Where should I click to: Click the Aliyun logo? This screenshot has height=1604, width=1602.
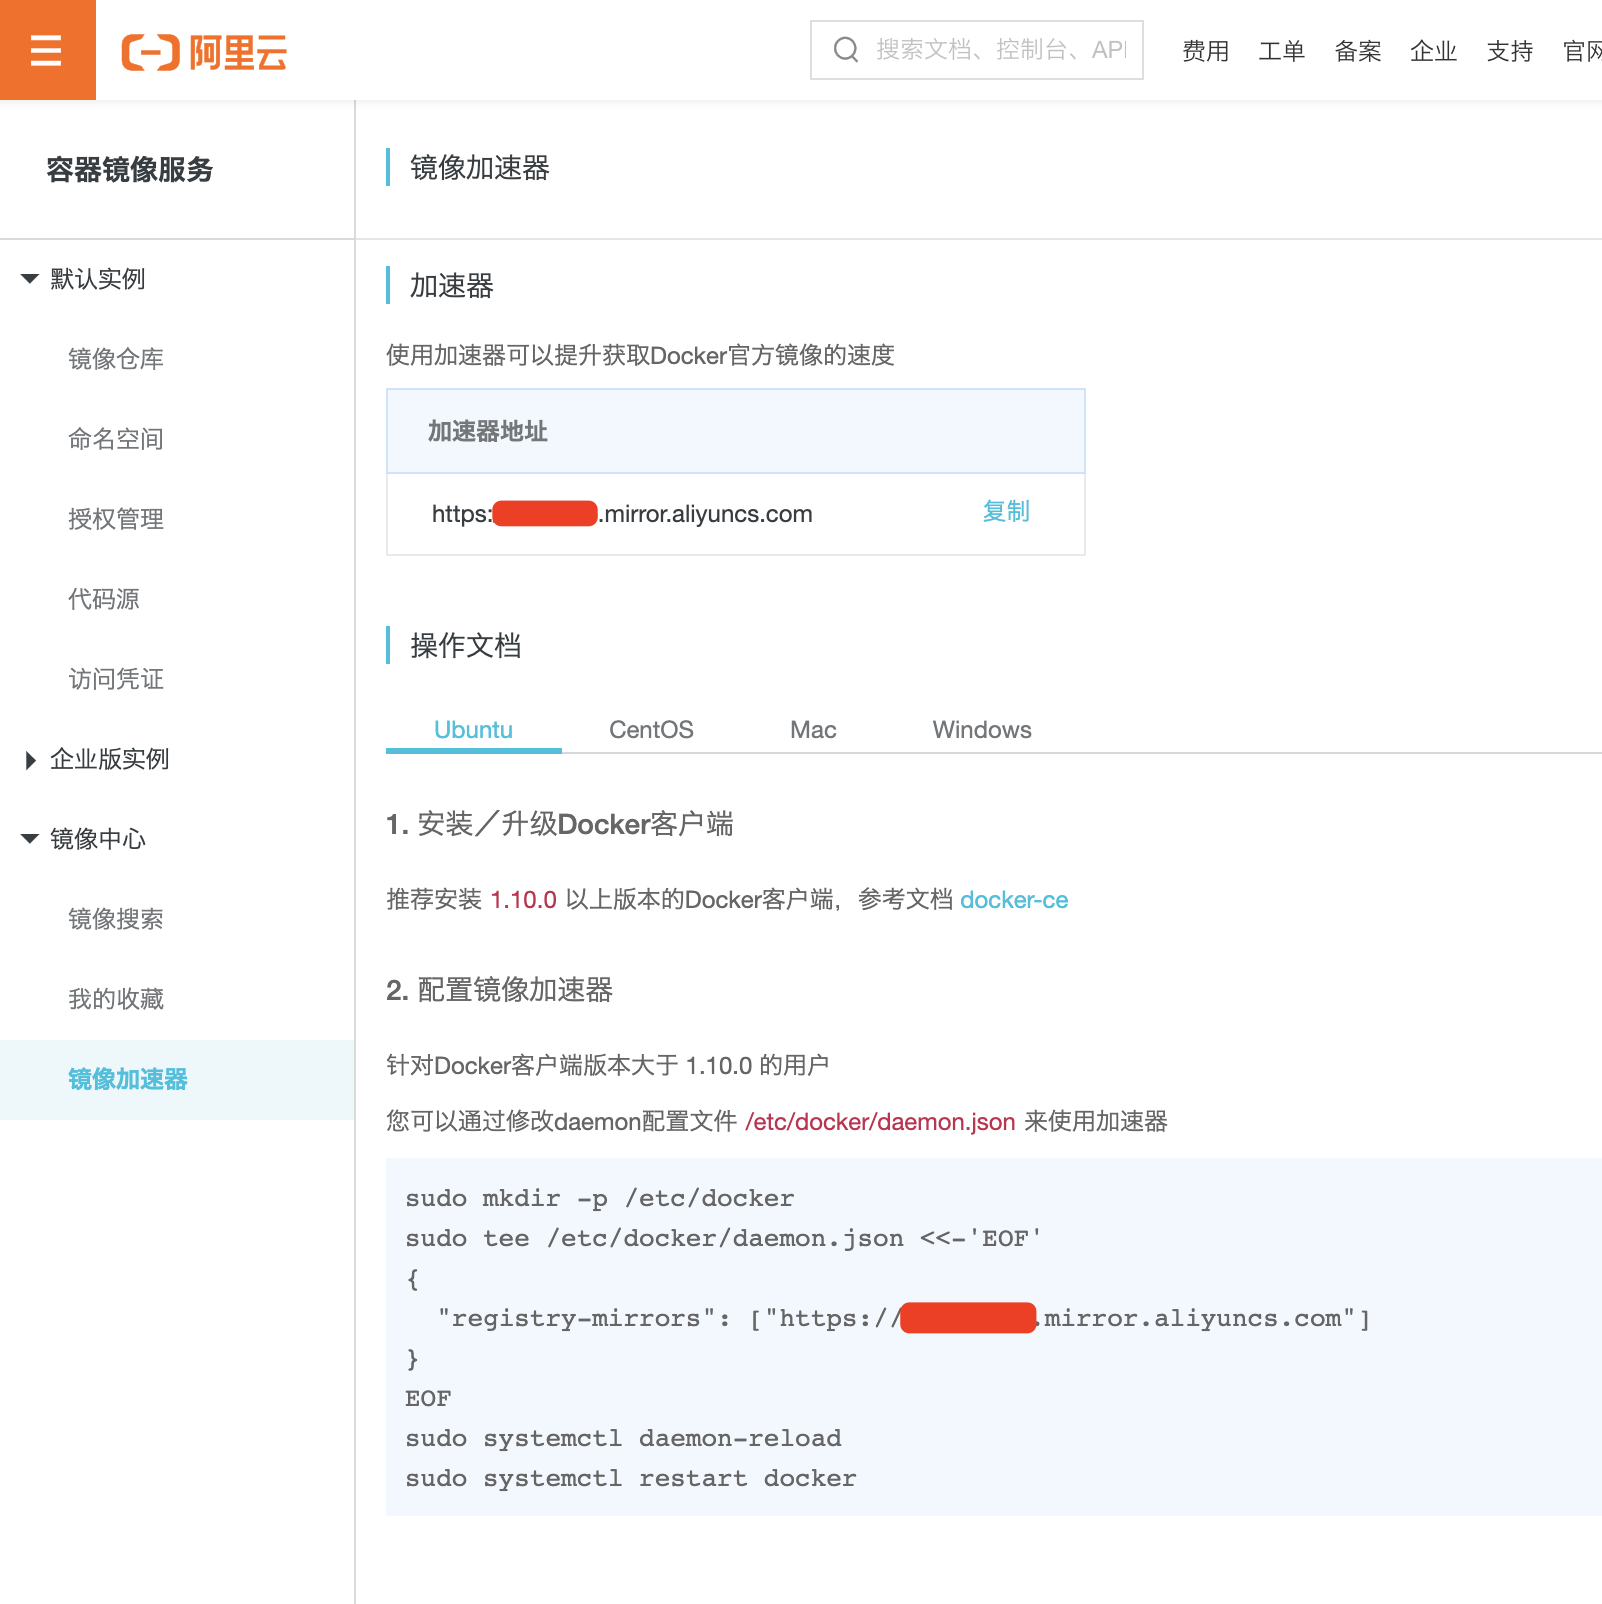point(204,52)
